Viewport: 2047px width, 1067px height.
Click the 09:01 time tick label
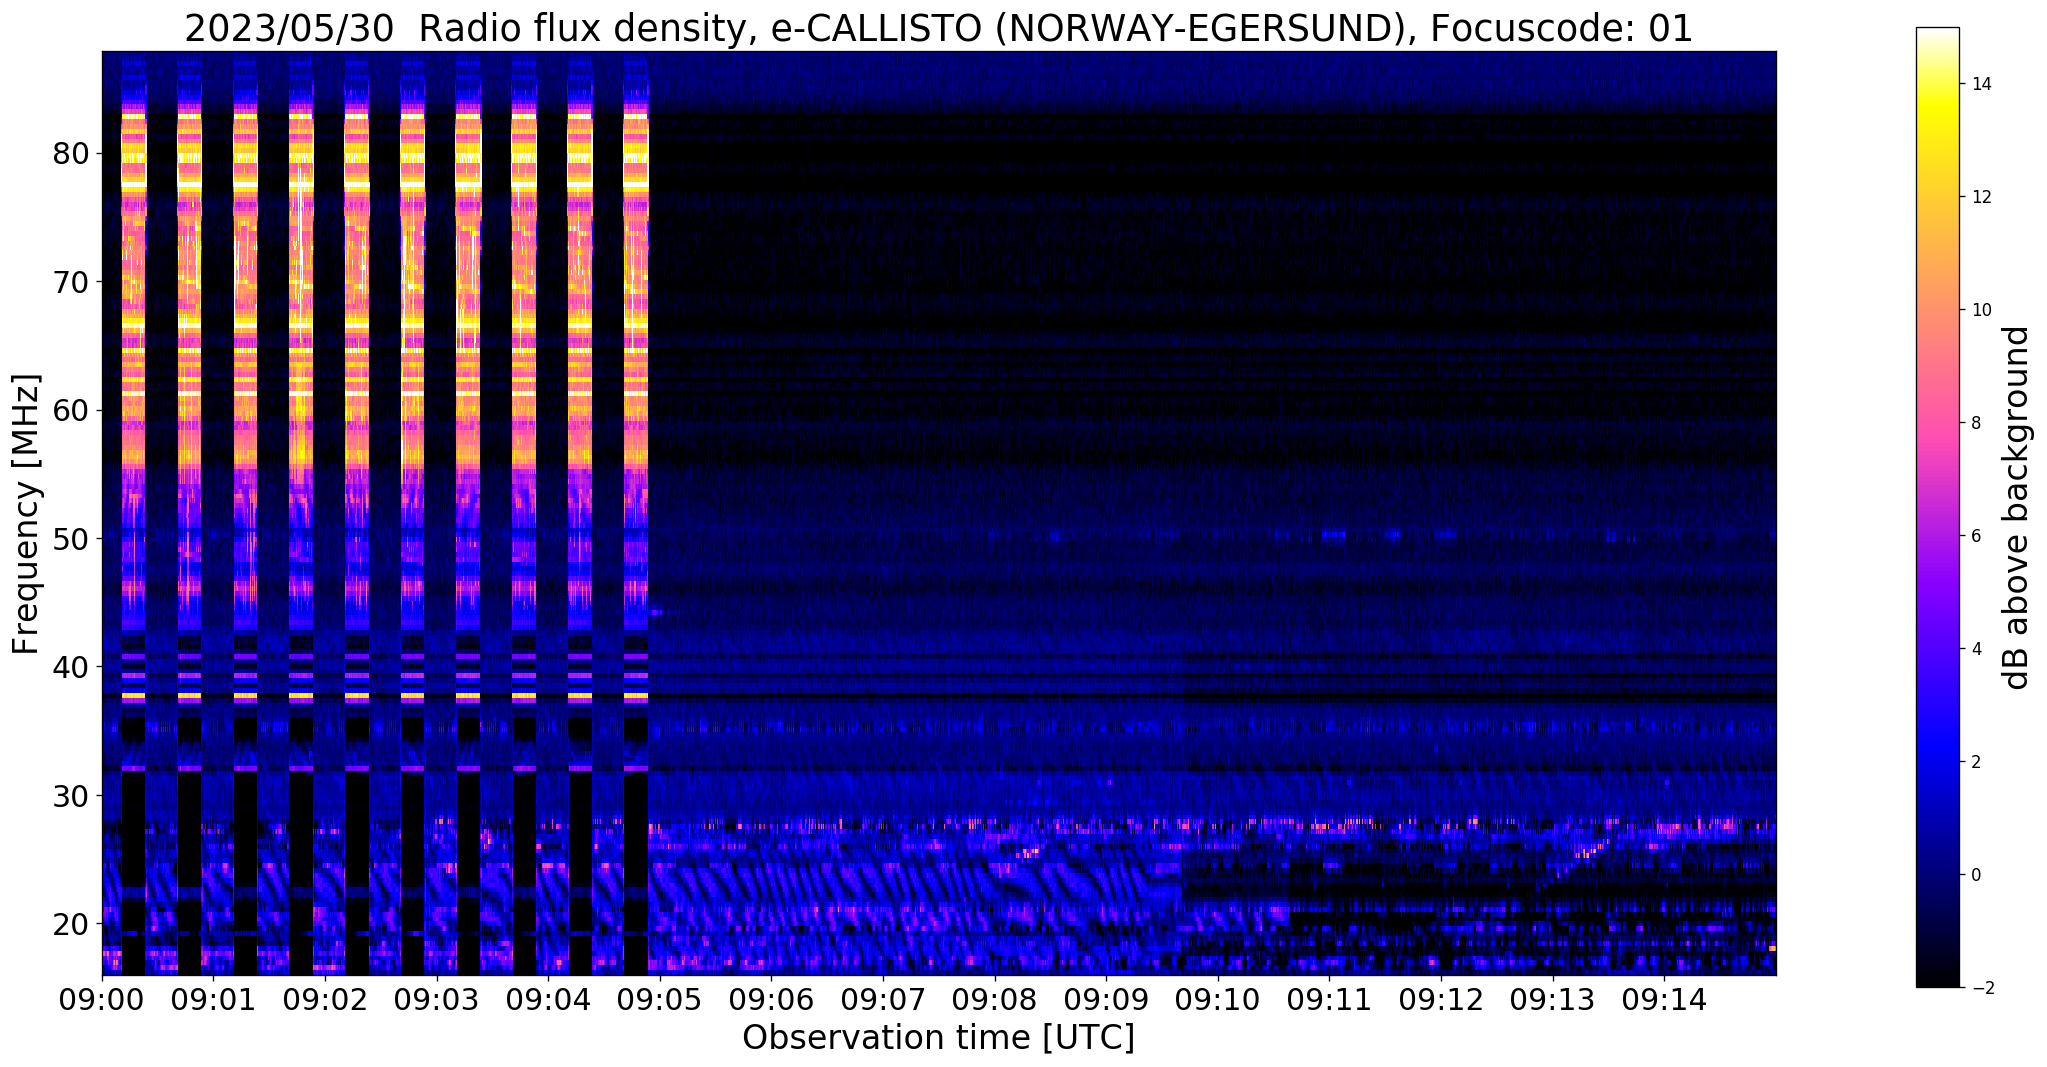(213, 998)
